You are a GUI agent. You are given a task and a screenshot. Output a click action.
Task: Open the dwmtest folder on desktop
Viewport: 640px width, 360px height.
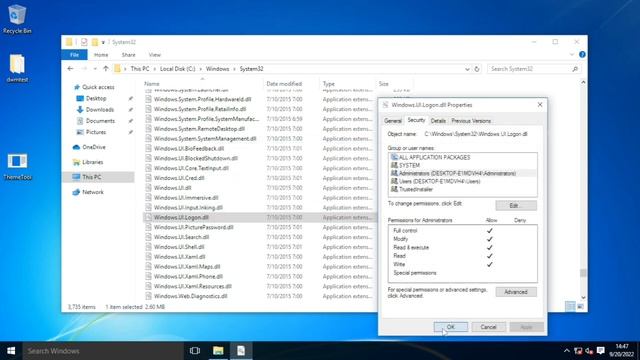point(17,69)
